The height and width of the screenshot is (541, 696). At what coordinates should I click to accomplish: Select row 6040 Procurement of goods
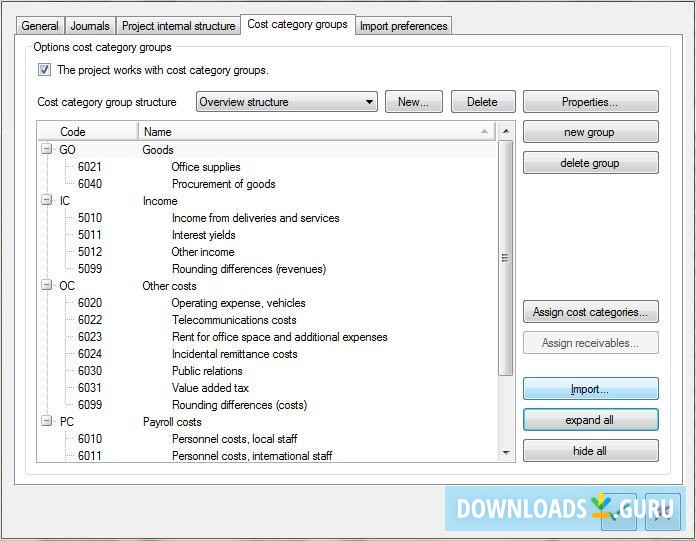[266, 184]
